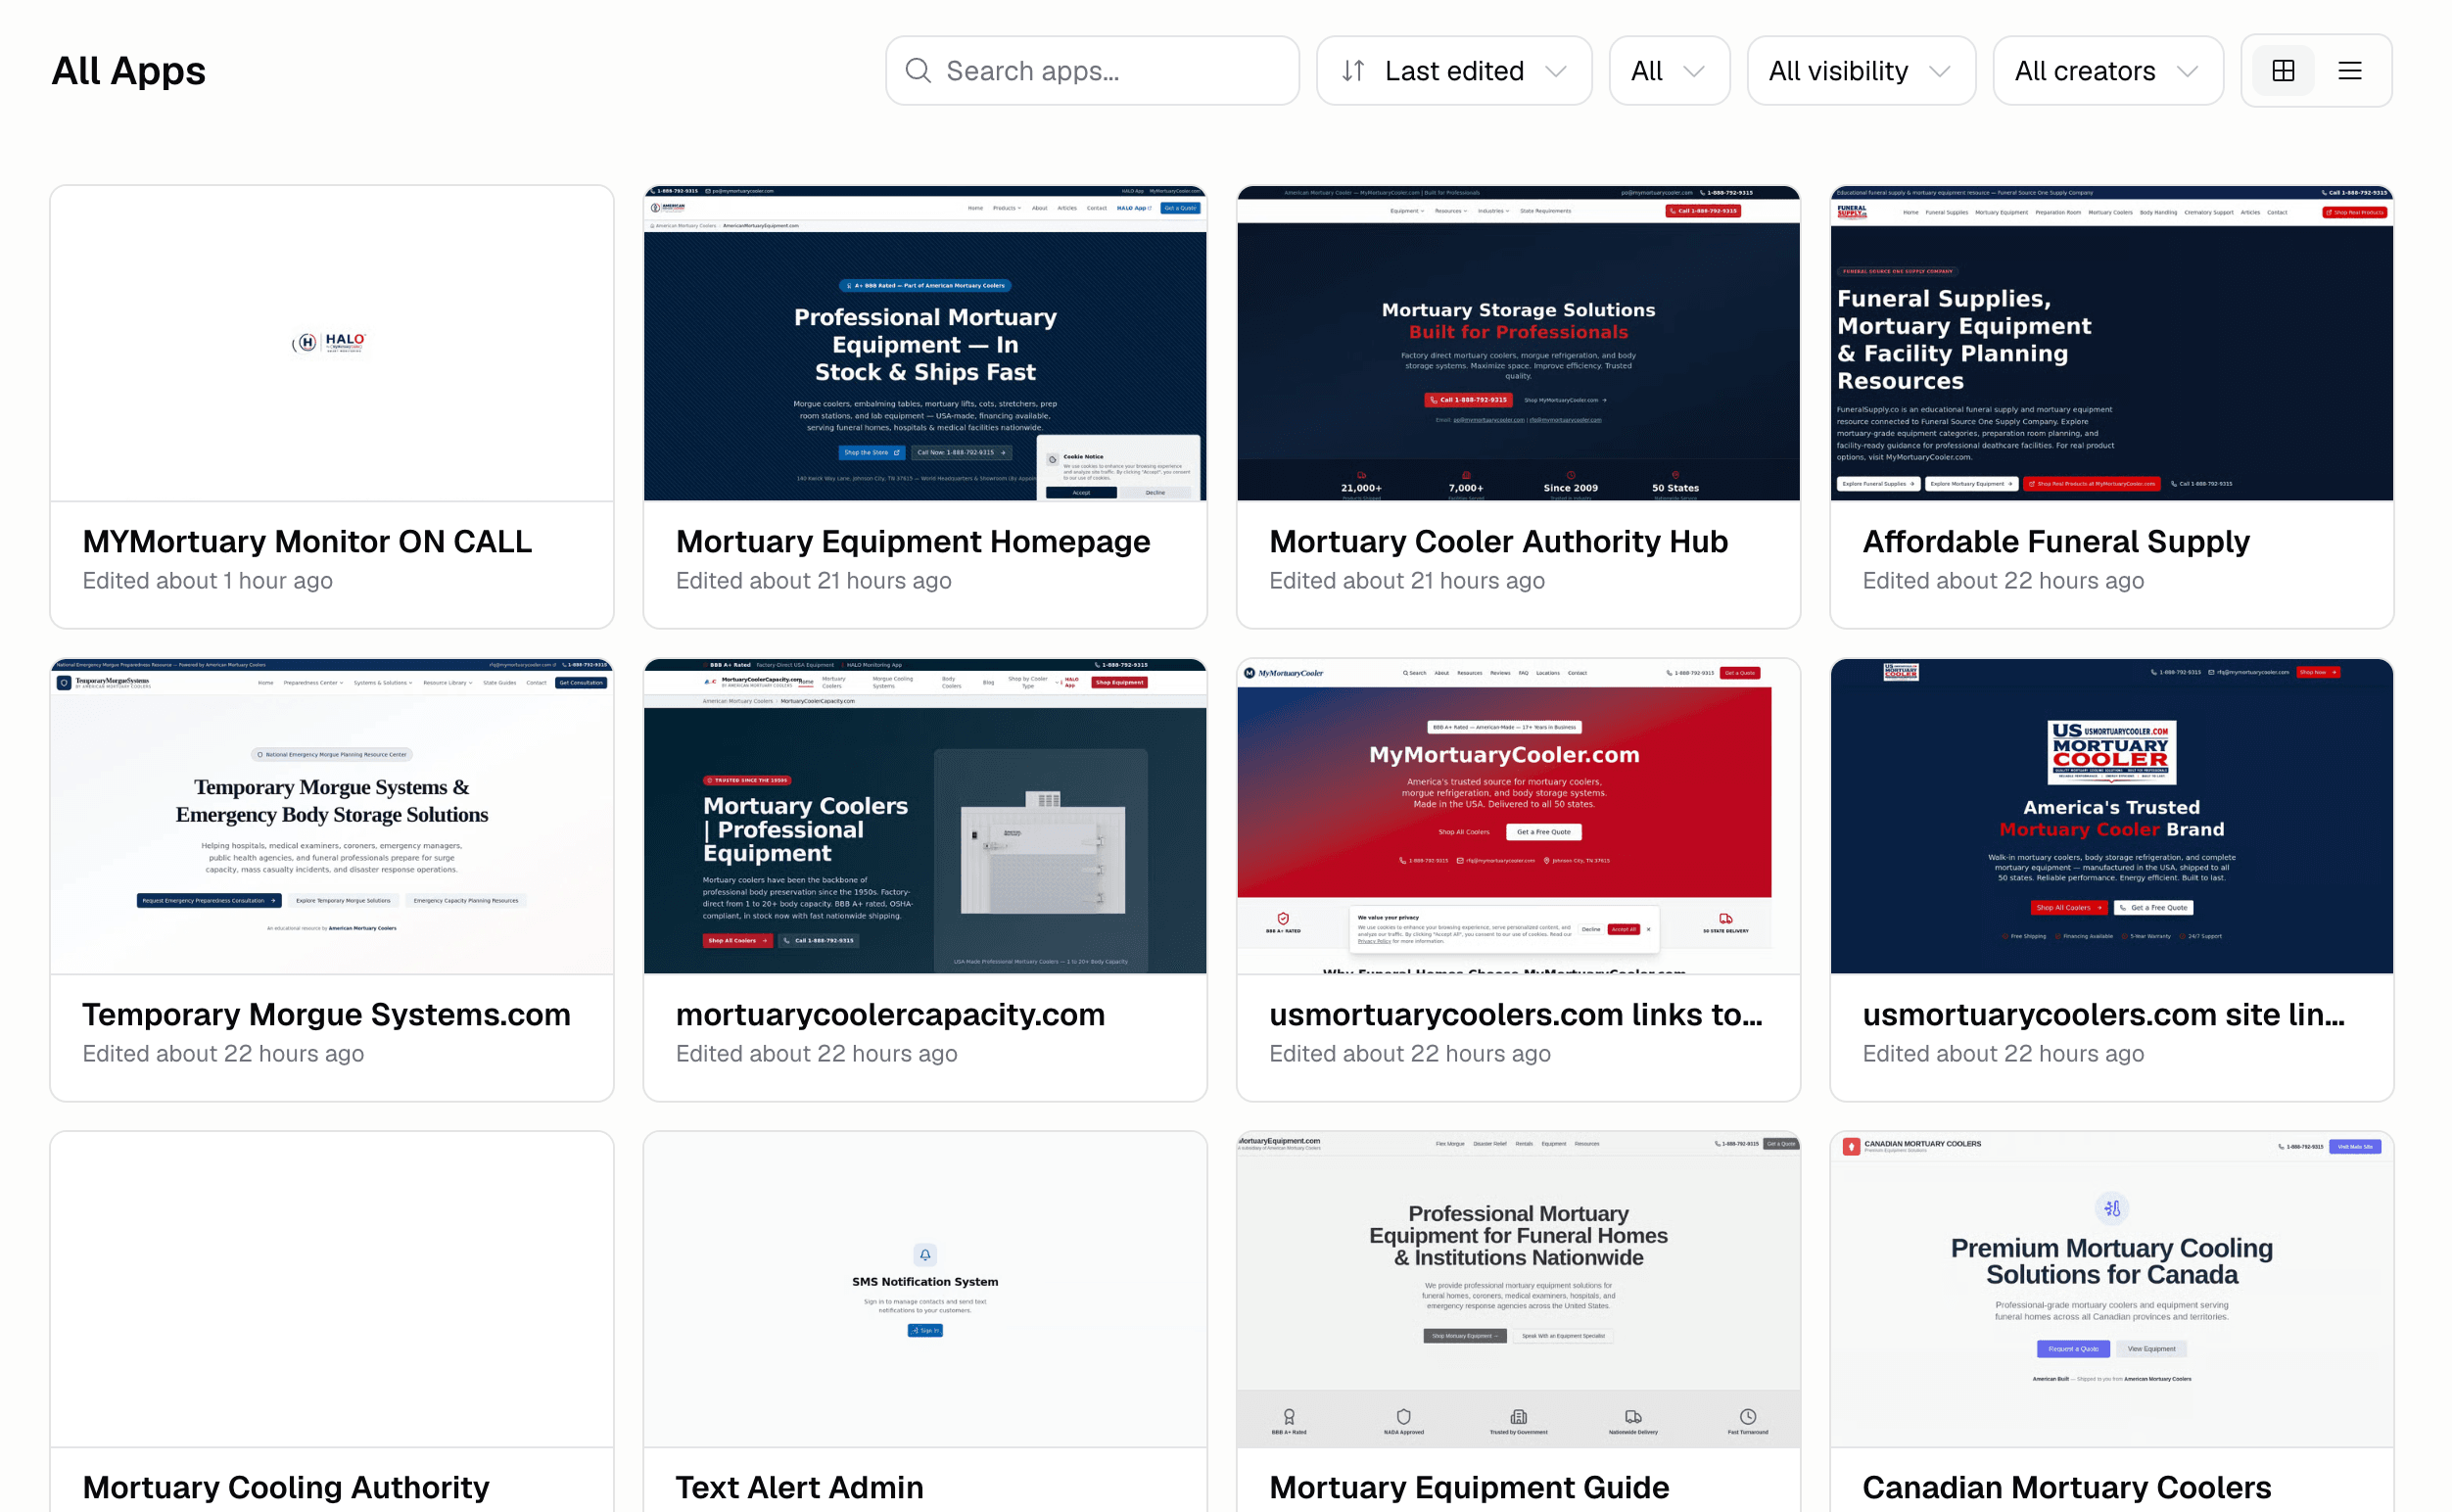This screenshot has height=1512, width=2452.
Task: Click the usmortuarycoolers.com site lin... title
Action: tap(2103, 1014)
